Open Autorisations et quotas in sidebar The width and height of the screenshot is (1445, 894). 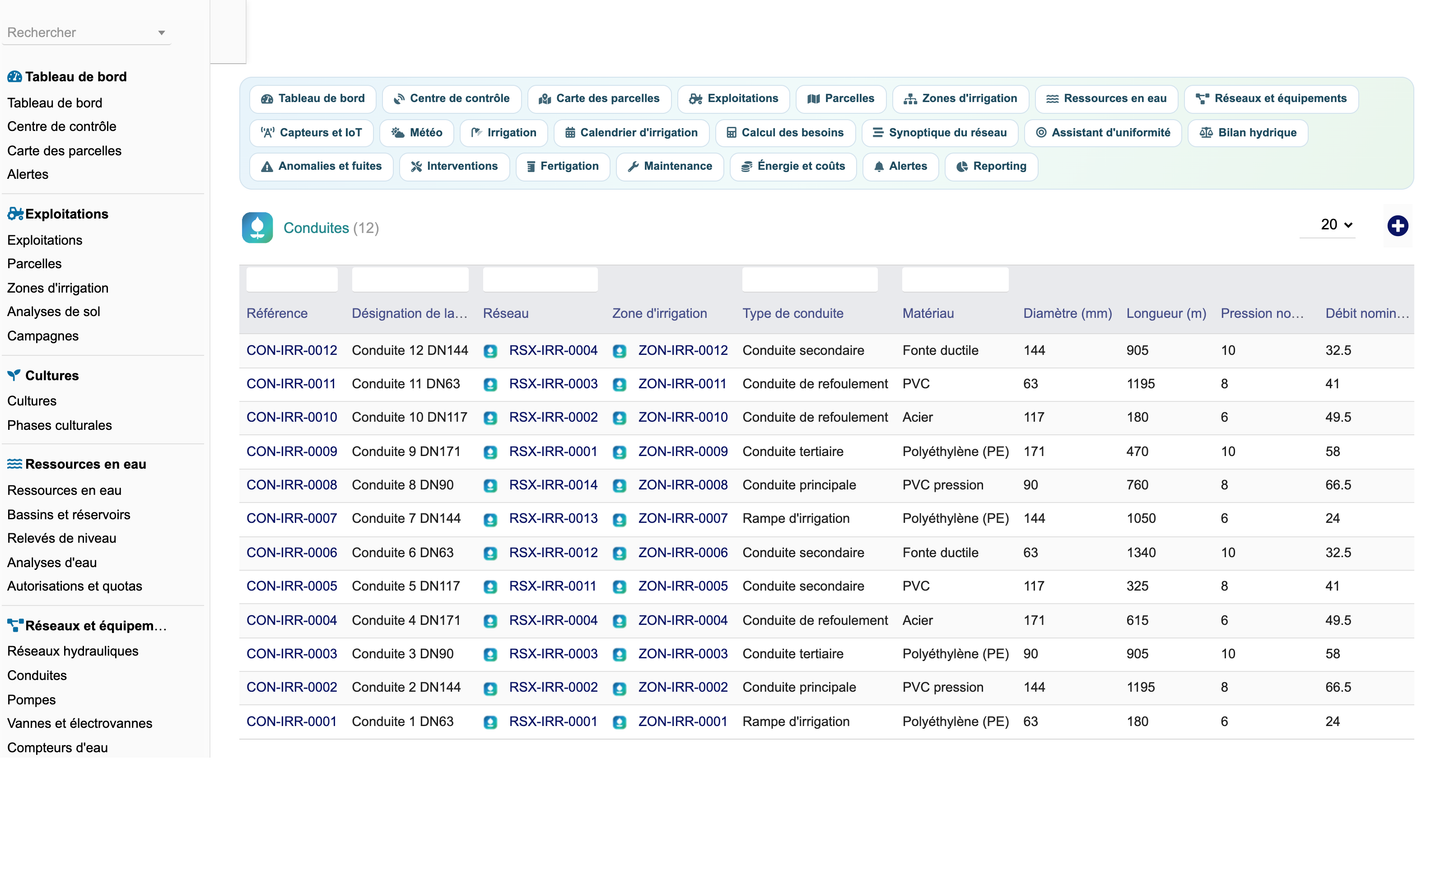tap(74, 587)
